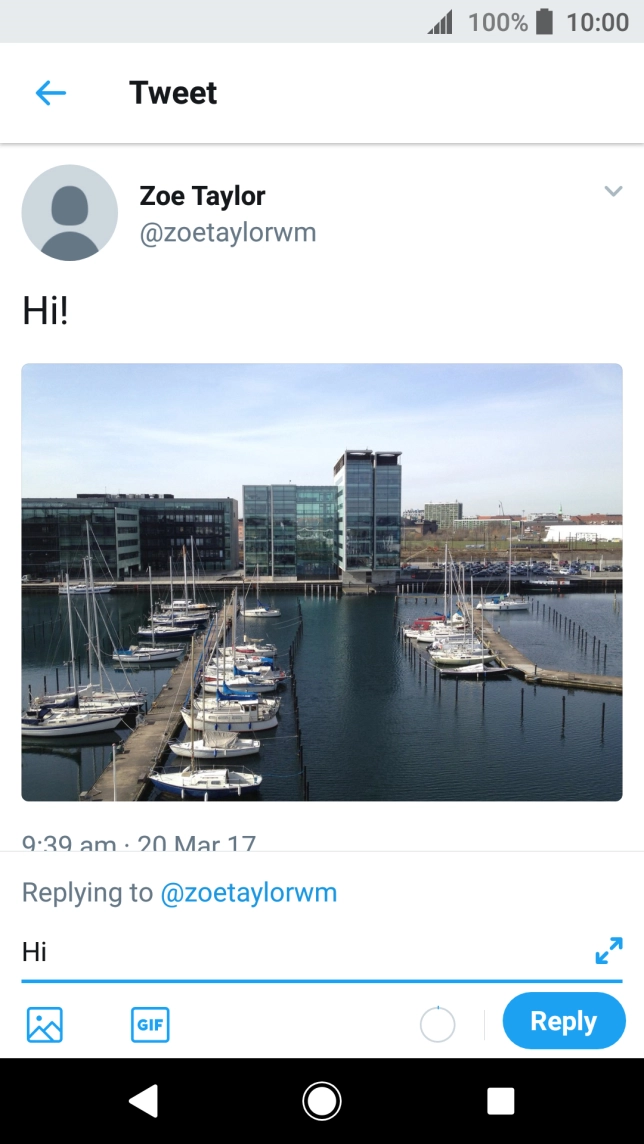Send the reply with the Reply button
This screenshot has width=644, height=1144.
[x=563, y=1021]
